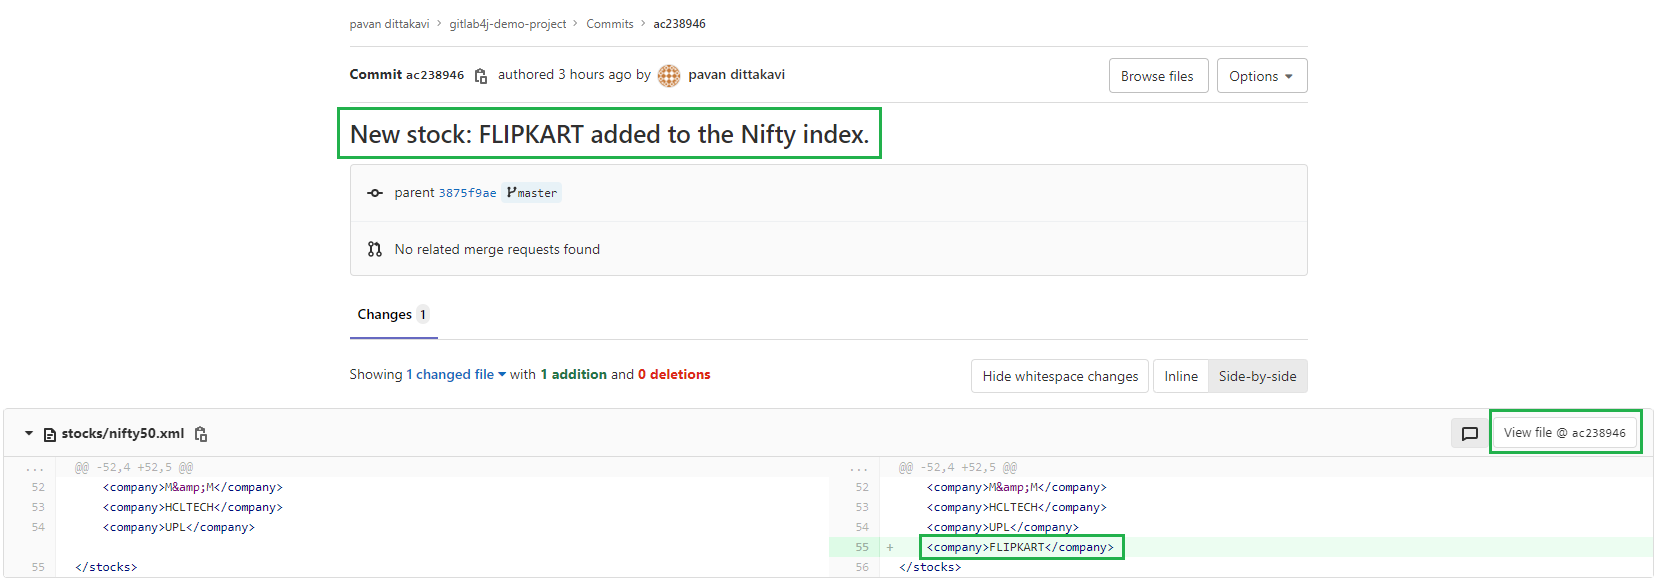The width and height of the screenshot is (1666, 583).
Task: Expand hidden lines above line 52 on right
Action: pyautogui.click(x=859, y=467)
